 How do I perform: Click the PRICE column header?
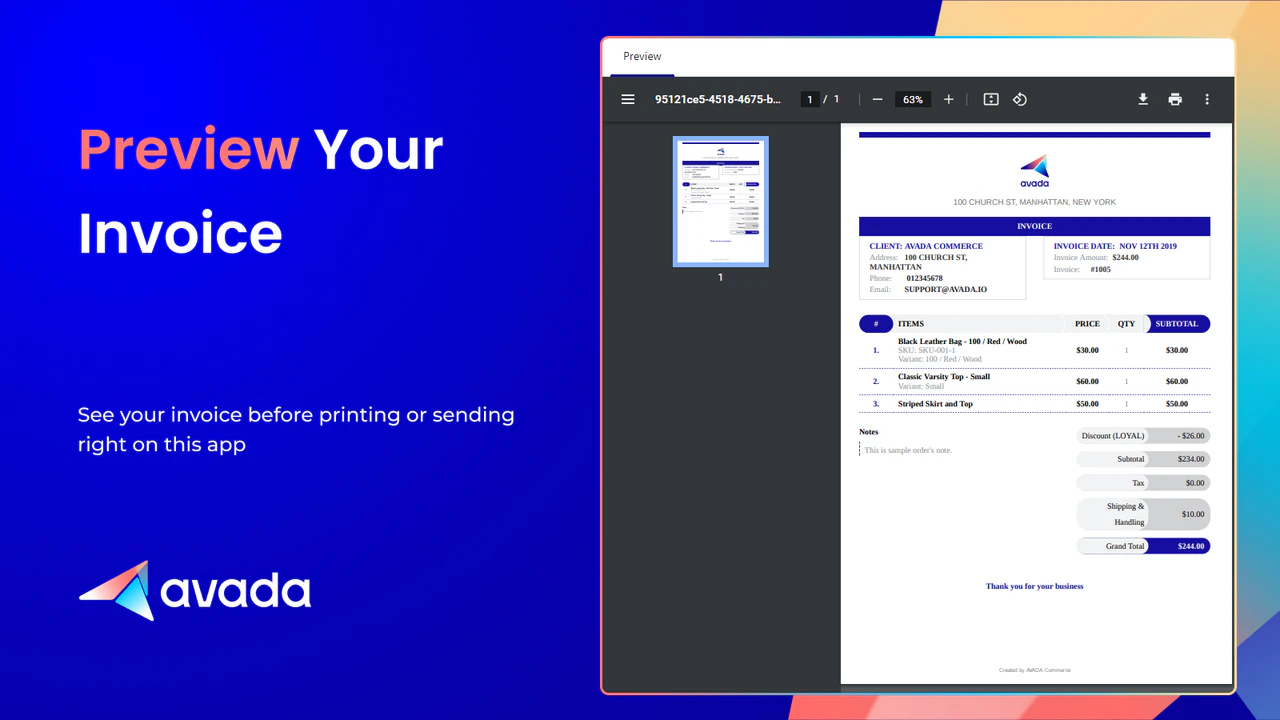[x=1087, y=324]
